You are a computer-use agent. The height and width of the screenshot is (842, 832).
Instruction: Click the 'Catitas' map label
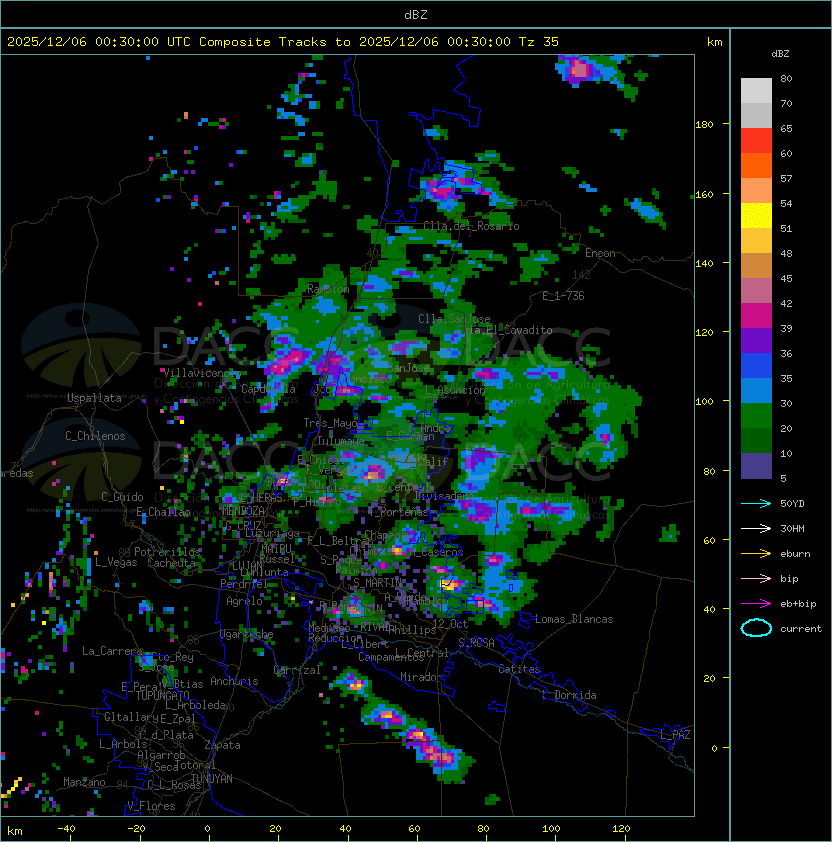(x=519, y=669)
